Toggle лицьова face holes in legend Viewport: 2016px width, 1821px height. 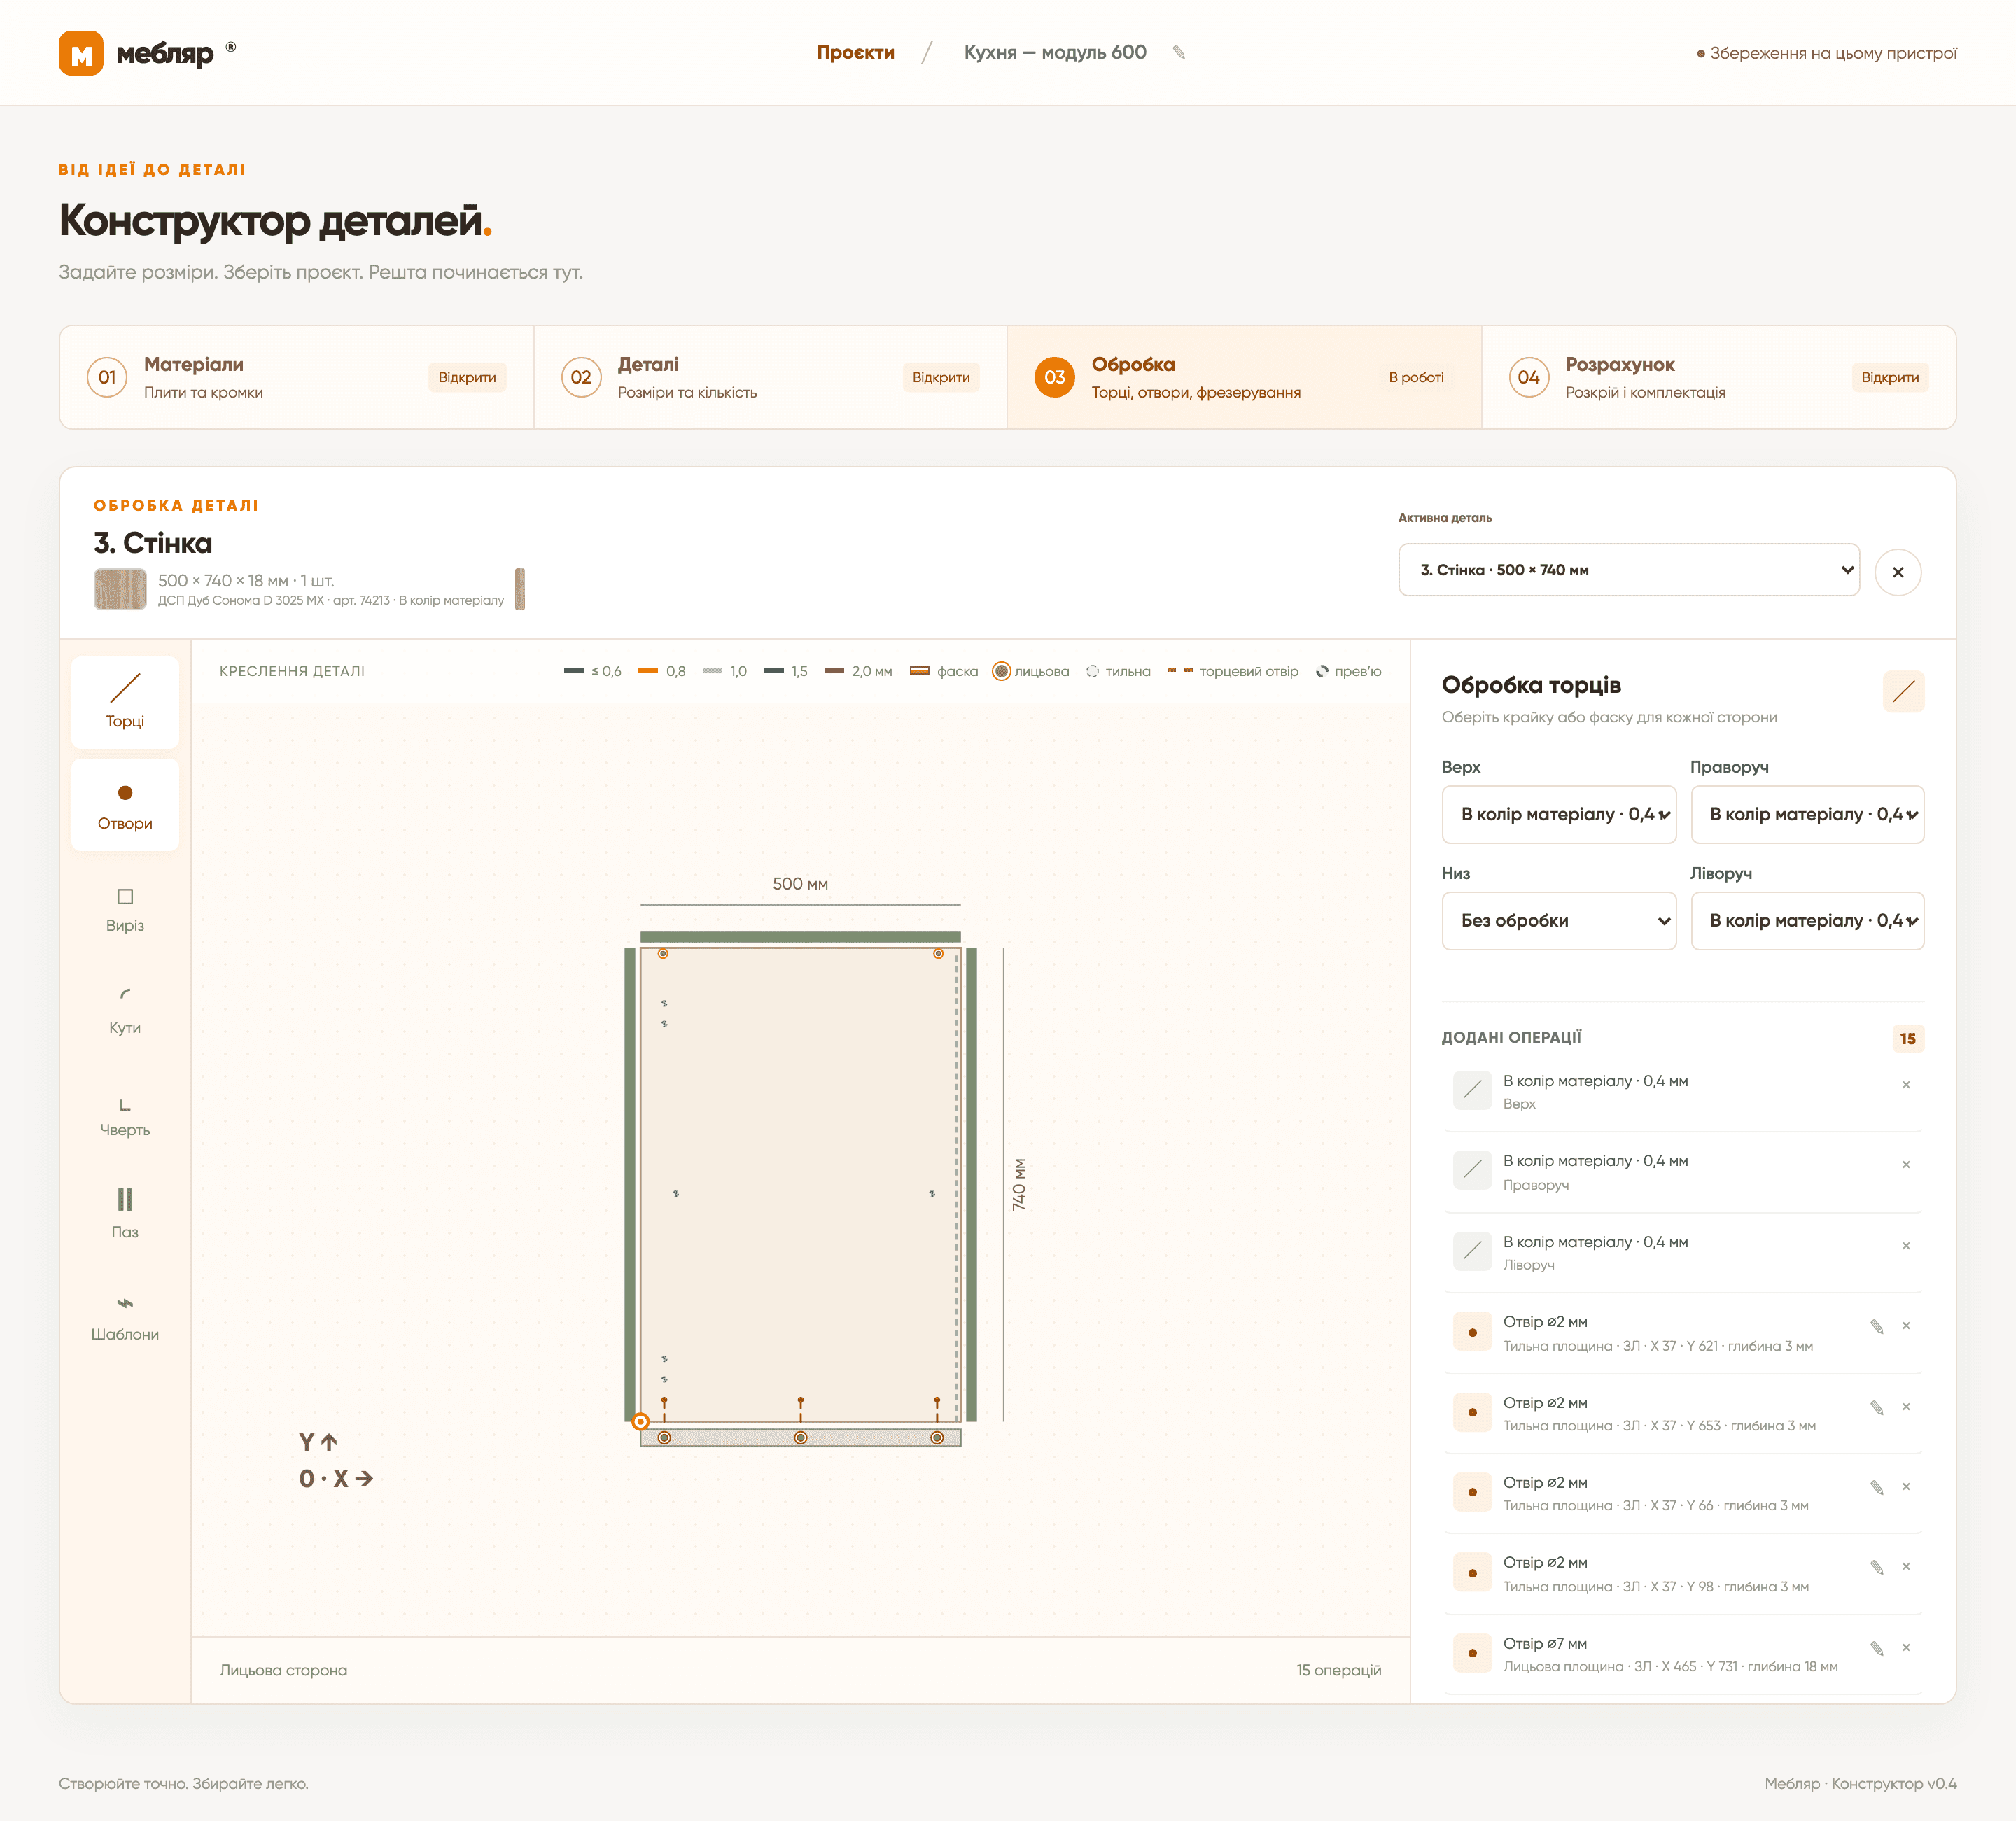pyautogui.click(x=1030, y=671)
